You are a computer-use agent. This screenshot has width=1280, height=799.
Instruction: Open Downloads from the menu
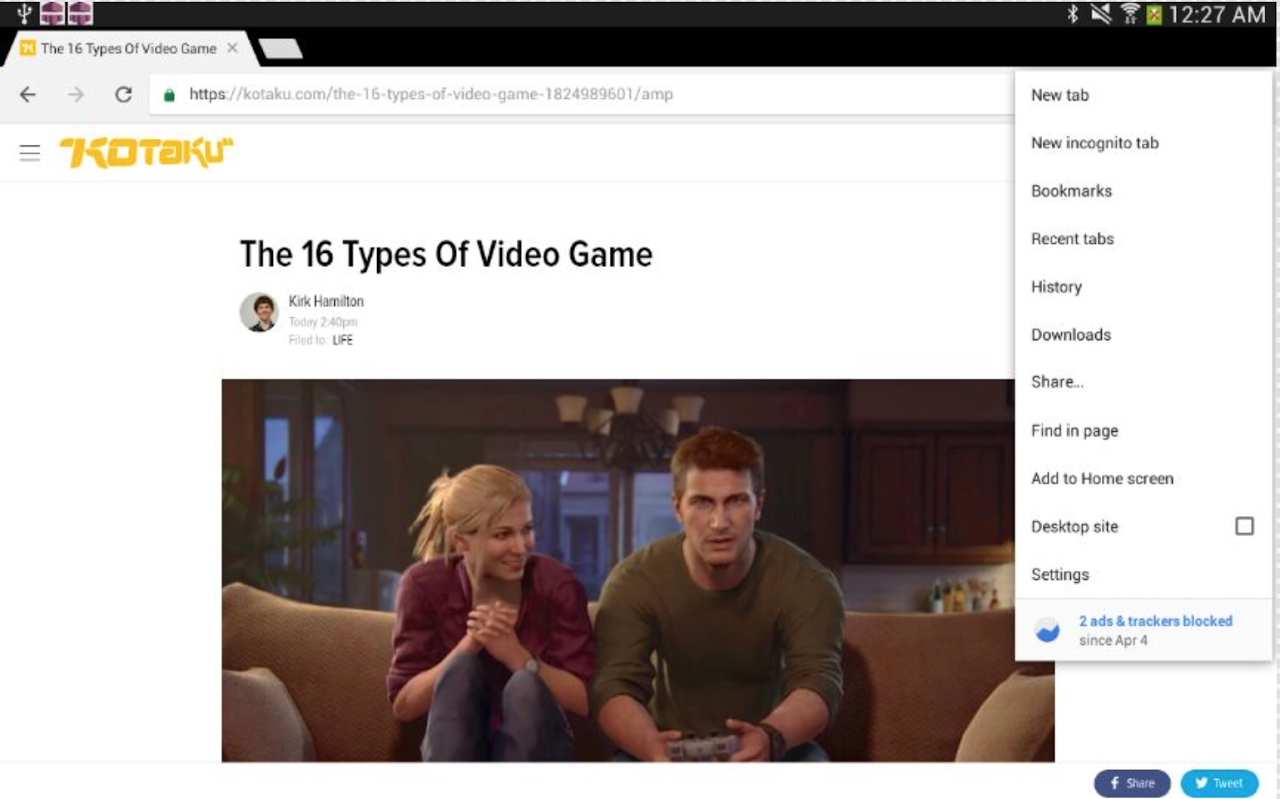click(x=1071, y=335)
